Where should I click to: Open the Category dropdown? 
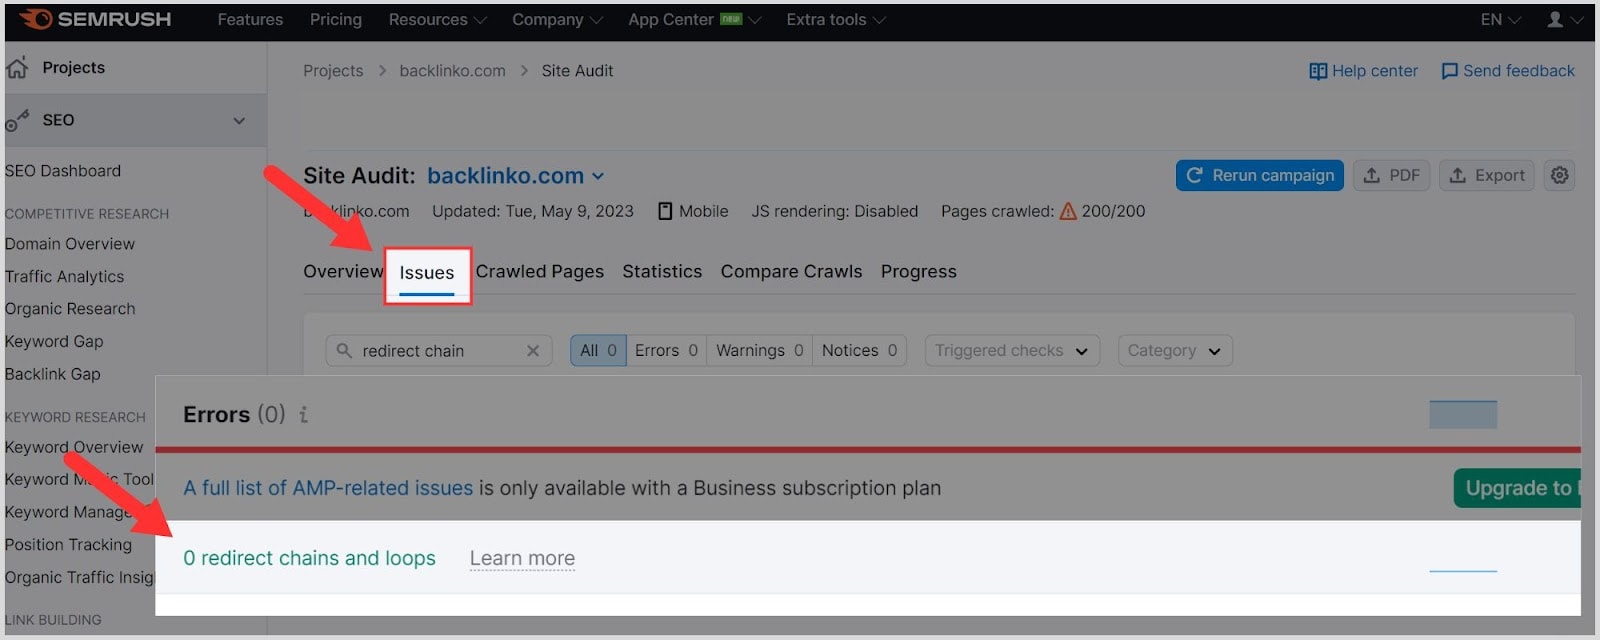pyautogui.click(x=1174, y=351)
